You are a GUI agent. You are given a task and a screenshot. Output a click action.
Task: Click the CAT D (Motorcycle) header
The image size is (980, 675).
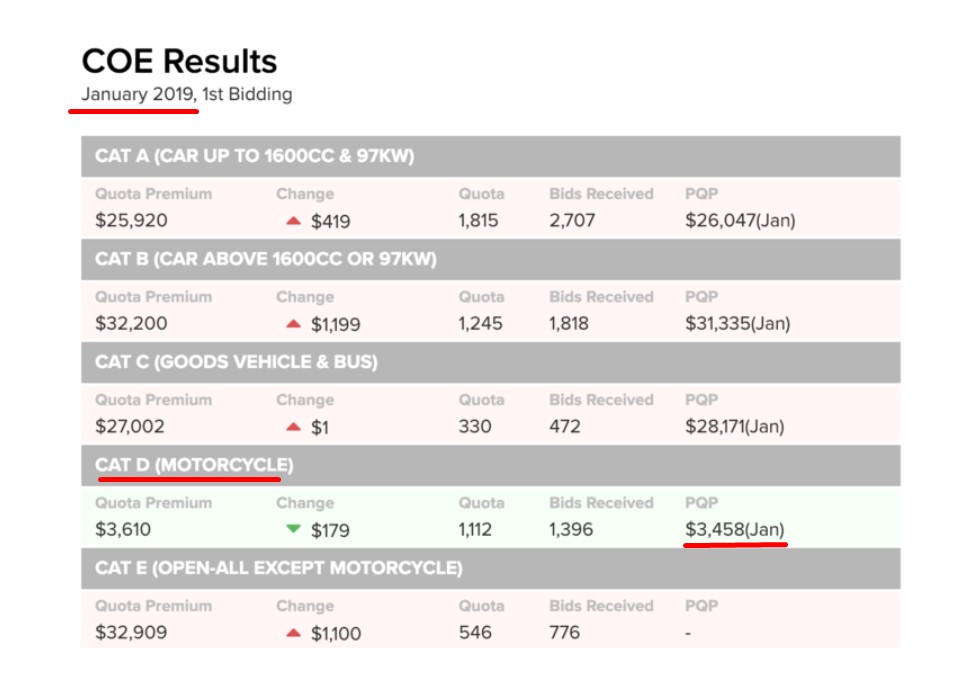[x=194, y=465]
